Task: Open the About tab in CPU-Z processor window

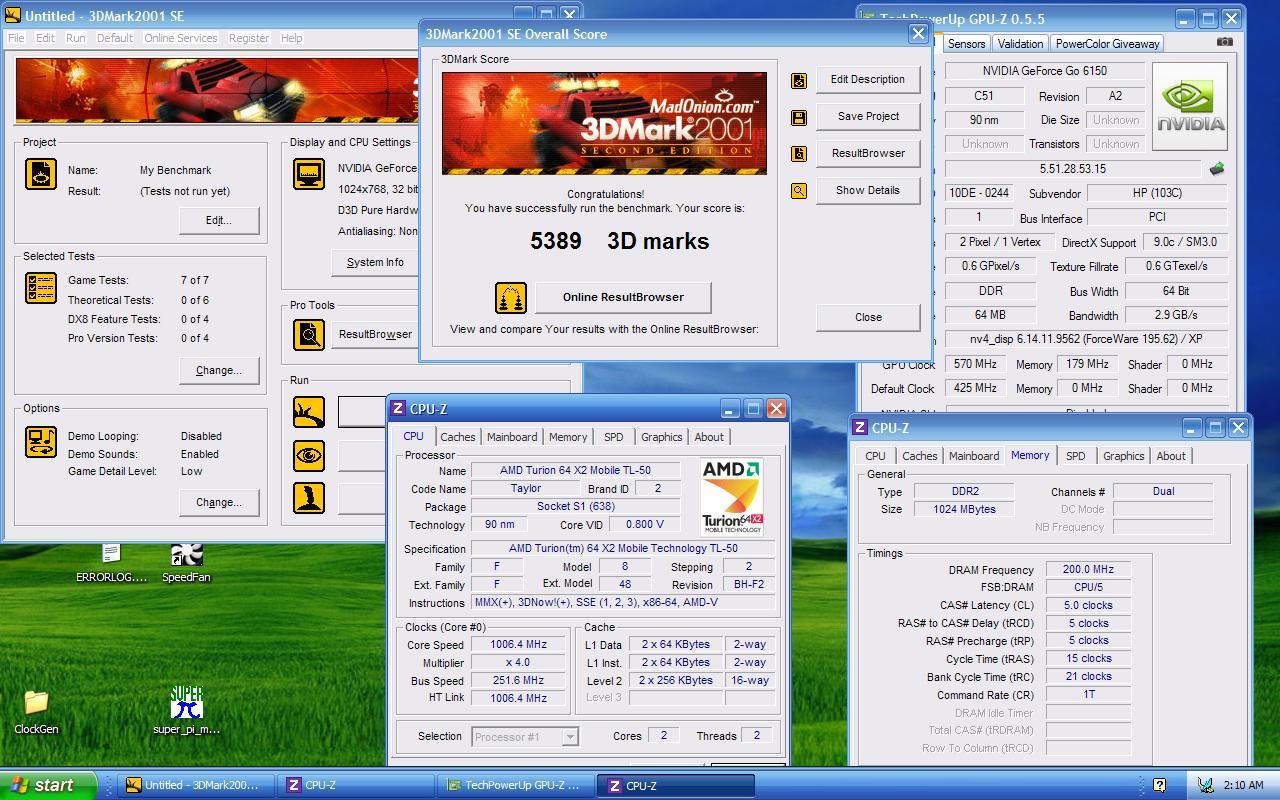Action: point(709,437)
